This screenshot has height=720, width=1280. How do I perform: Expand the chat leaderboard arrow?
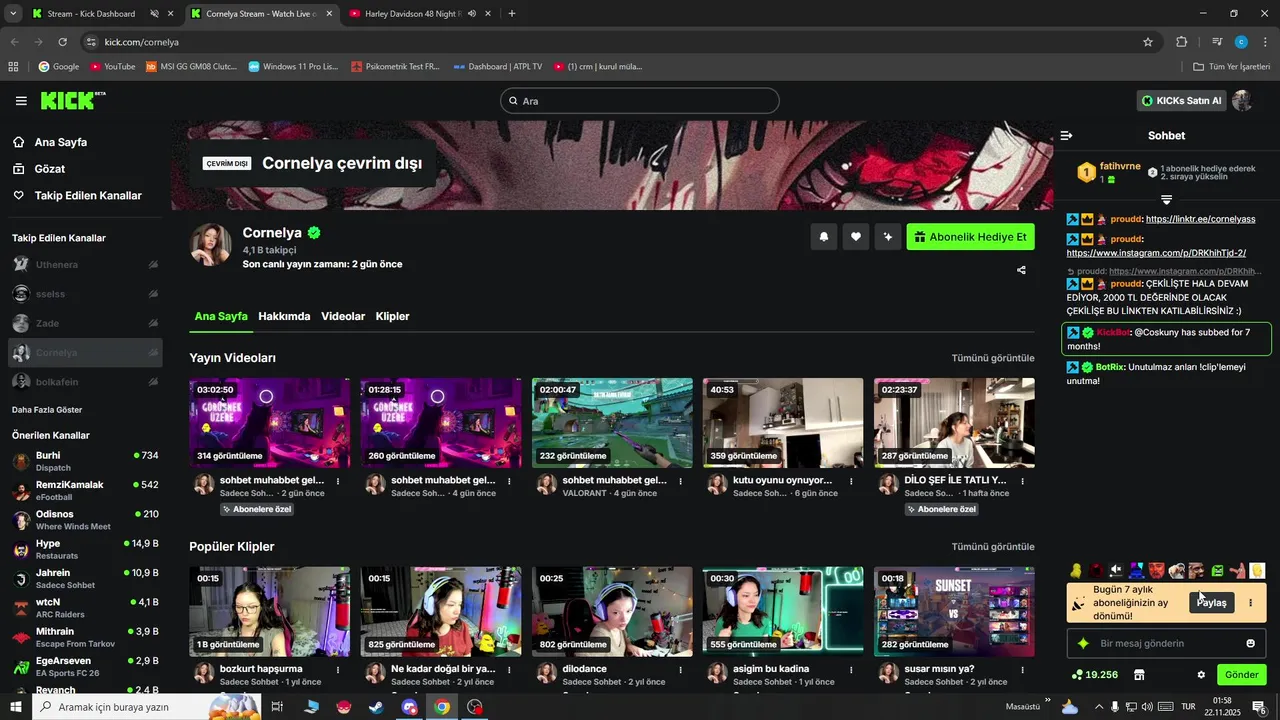[1166, 200]
